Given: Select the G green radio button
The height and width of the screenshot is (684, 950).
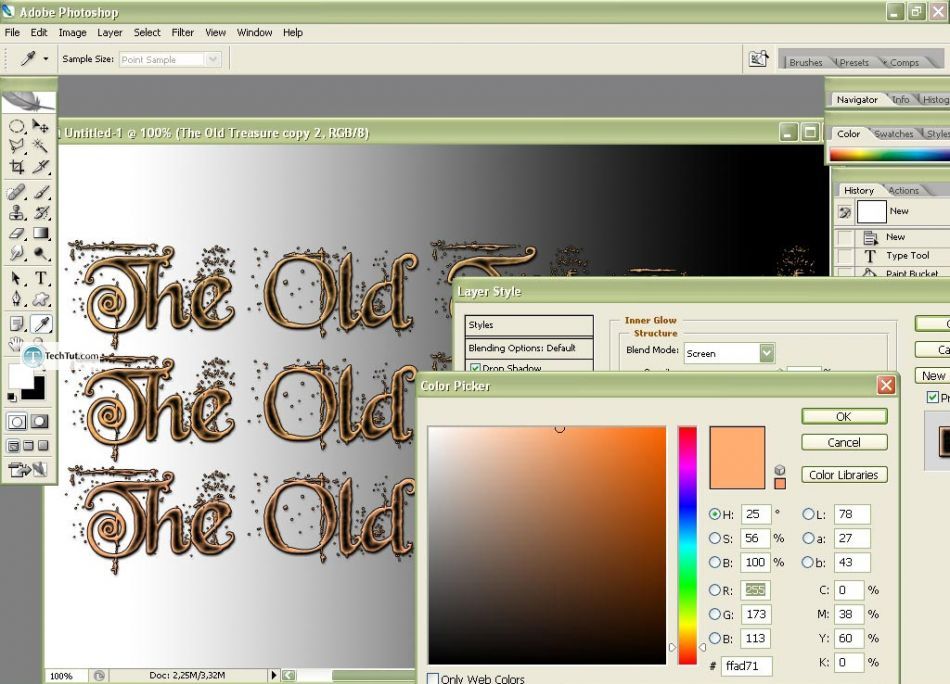Looking at the screenshot, I should tap(715, 614).
